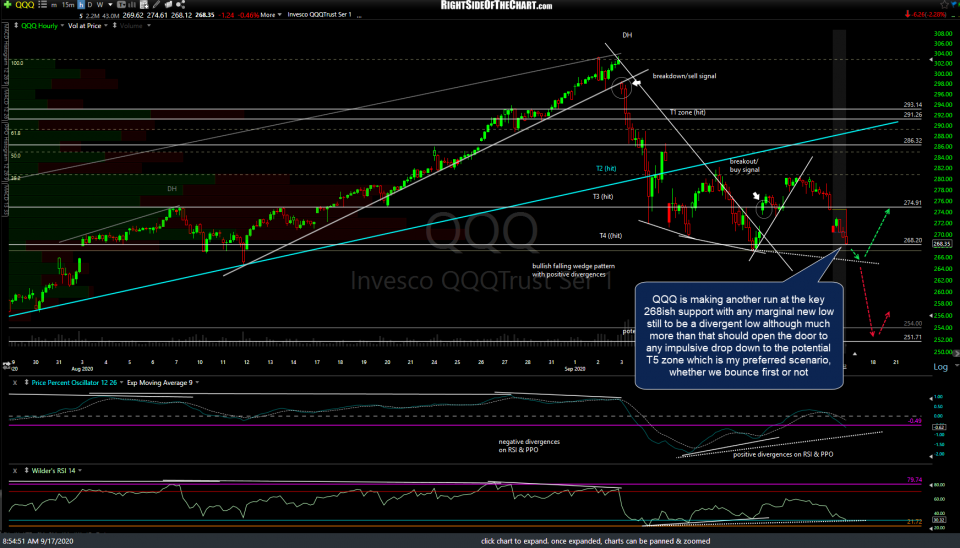Click the 'breakout/buy signal' annotation
This screenshot has height=548, width=960.
(744, 165)
